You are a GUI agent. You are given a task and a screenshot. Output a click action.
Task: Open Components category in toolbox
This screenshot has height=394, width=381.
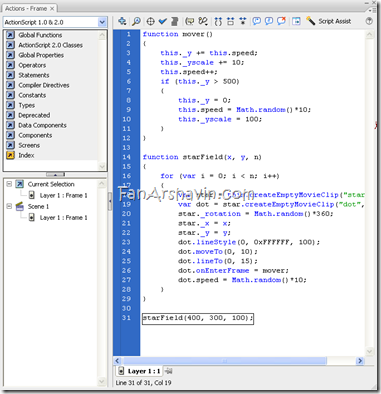click(35, 135)
